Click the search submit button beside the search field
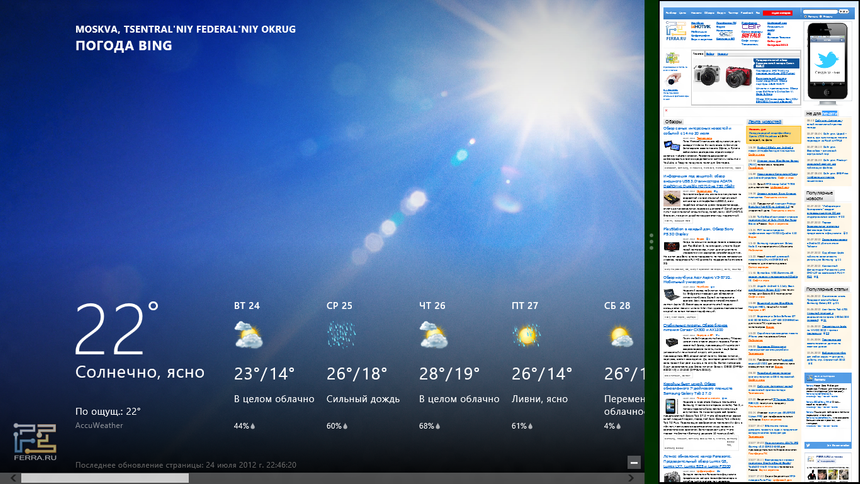This screenshot has width=860, height=484. pos(844,12)
